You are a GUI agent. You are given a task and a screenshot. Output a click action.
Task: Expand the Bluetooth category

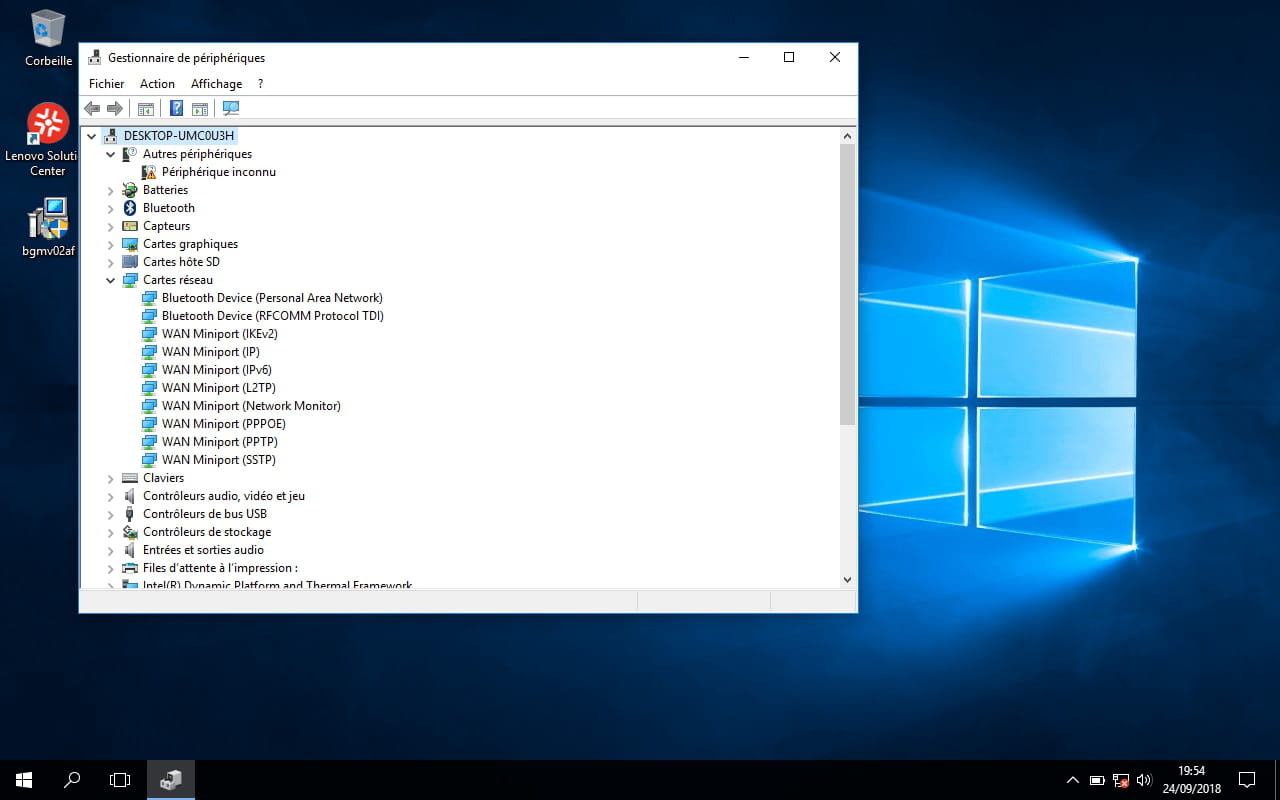coord(111,208)
